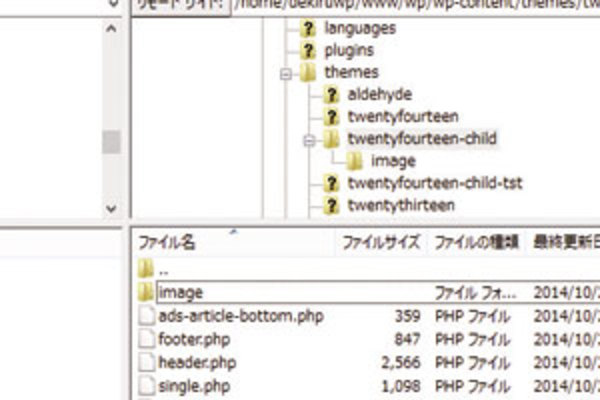Click the 1,098 file size cell
The image size is (600, 400).
click(401, 387)
